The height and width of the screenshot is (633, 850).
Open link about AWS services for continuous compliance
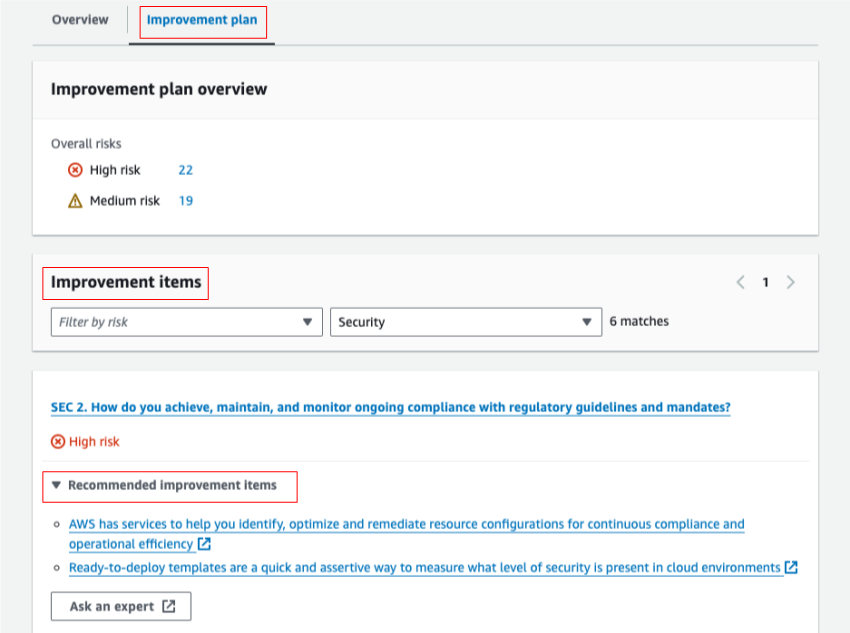407,534
